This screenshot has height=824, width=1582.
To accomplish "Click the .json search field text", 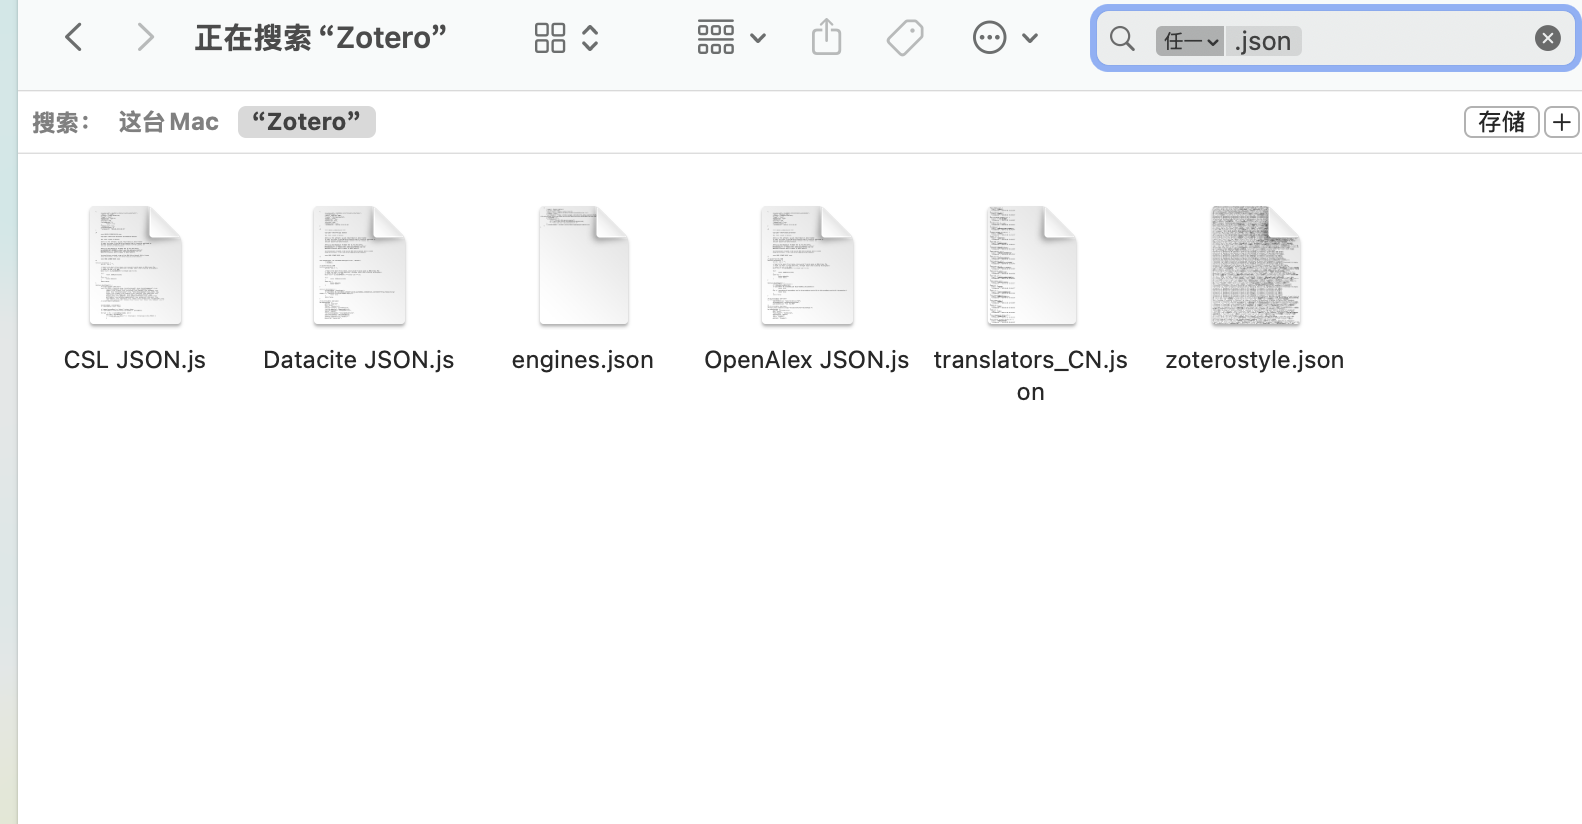I will (1263, 41).
